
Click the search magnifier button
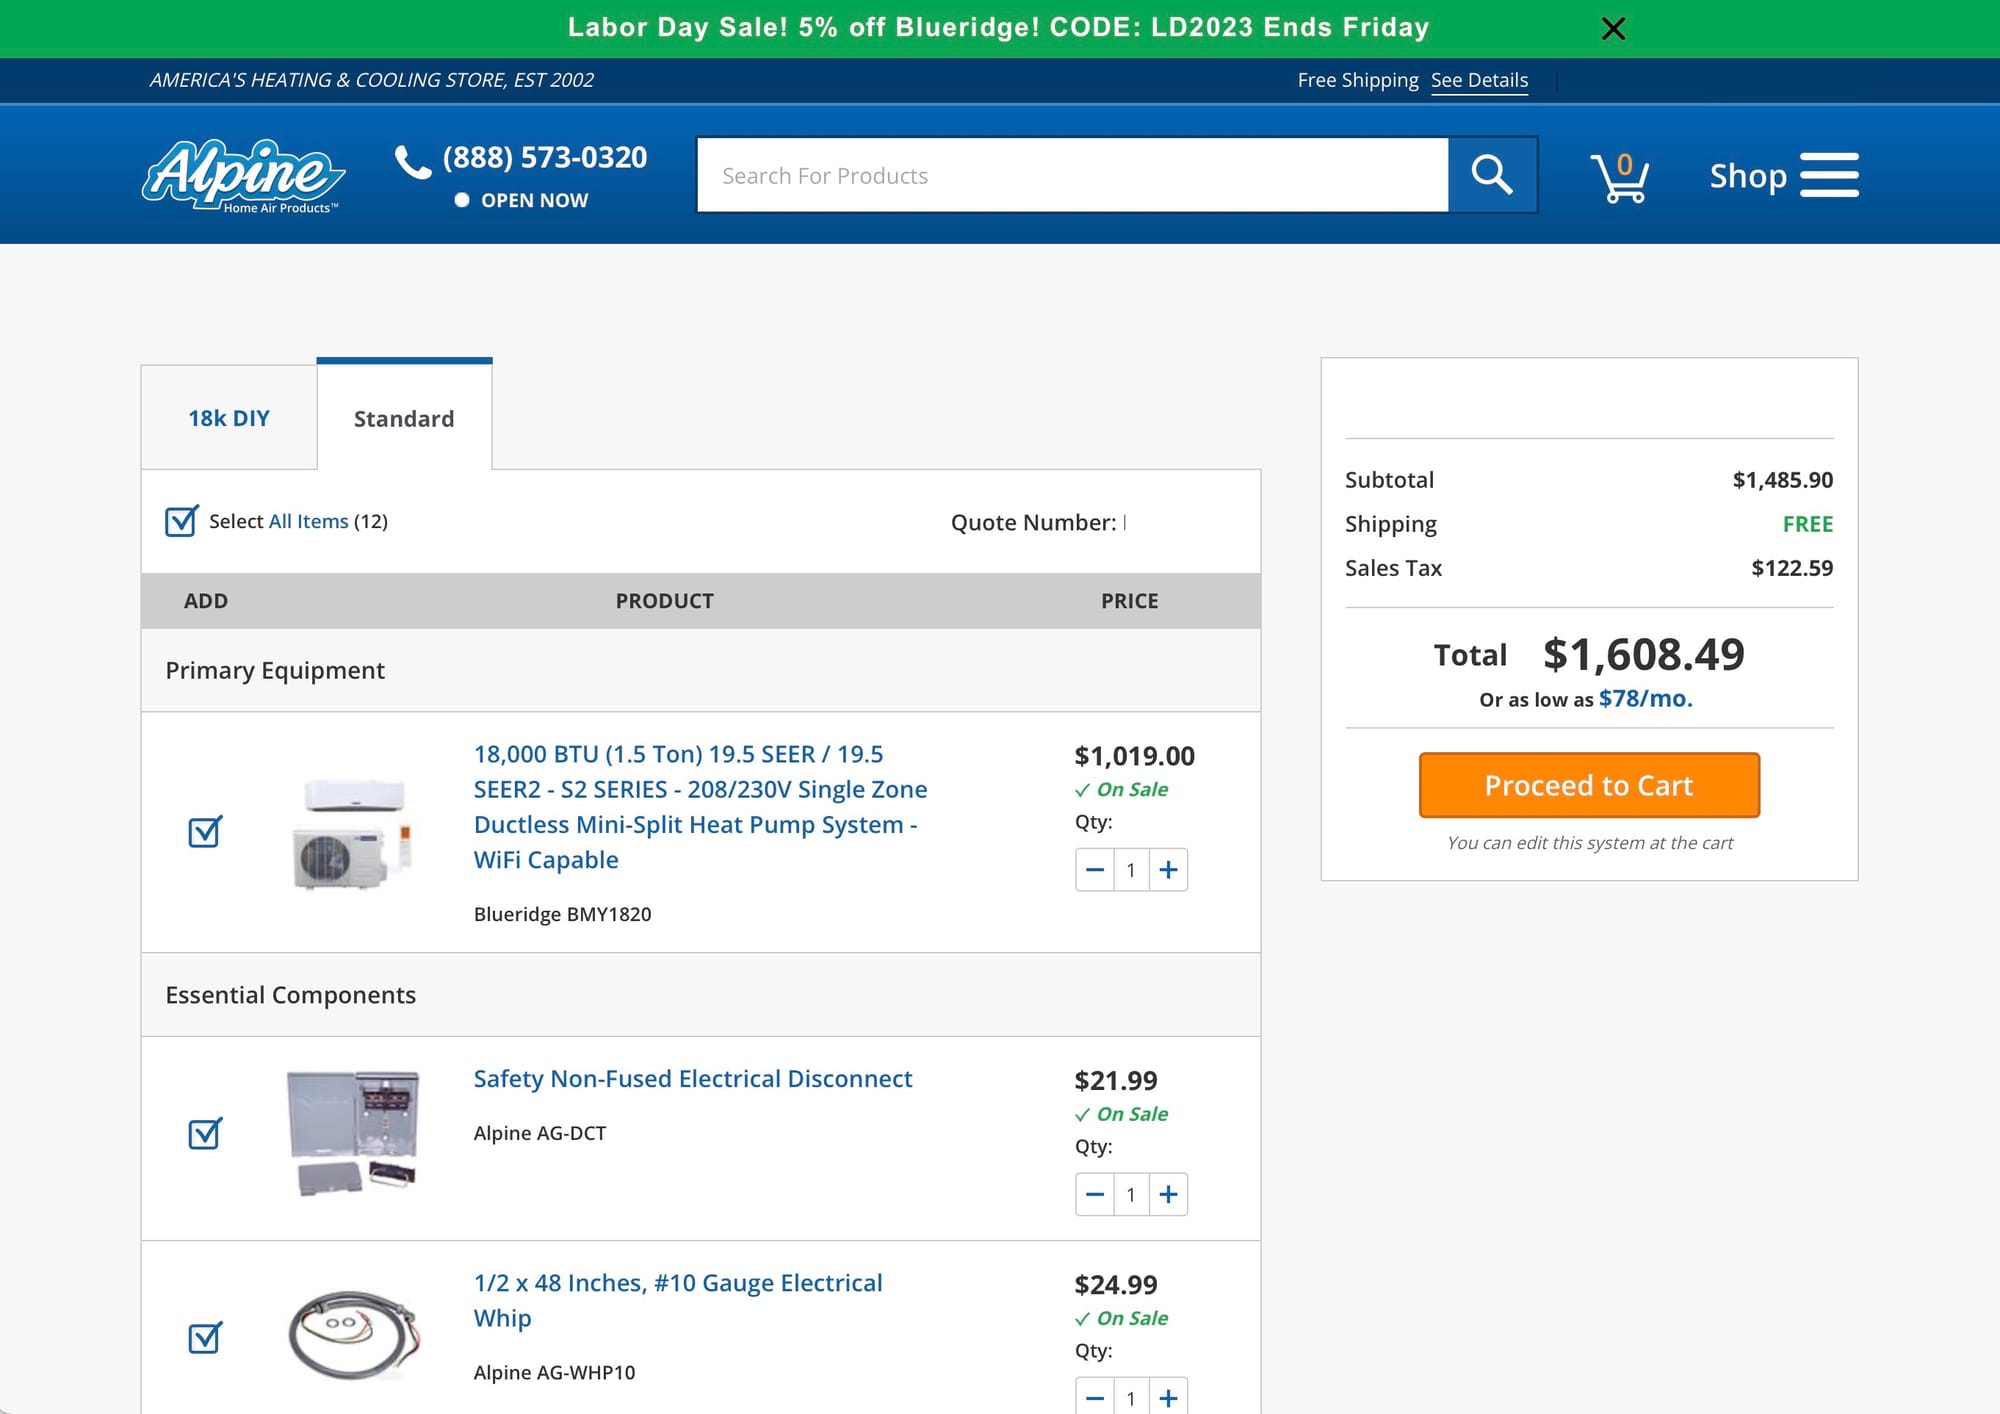click(x=1492, y=175)
